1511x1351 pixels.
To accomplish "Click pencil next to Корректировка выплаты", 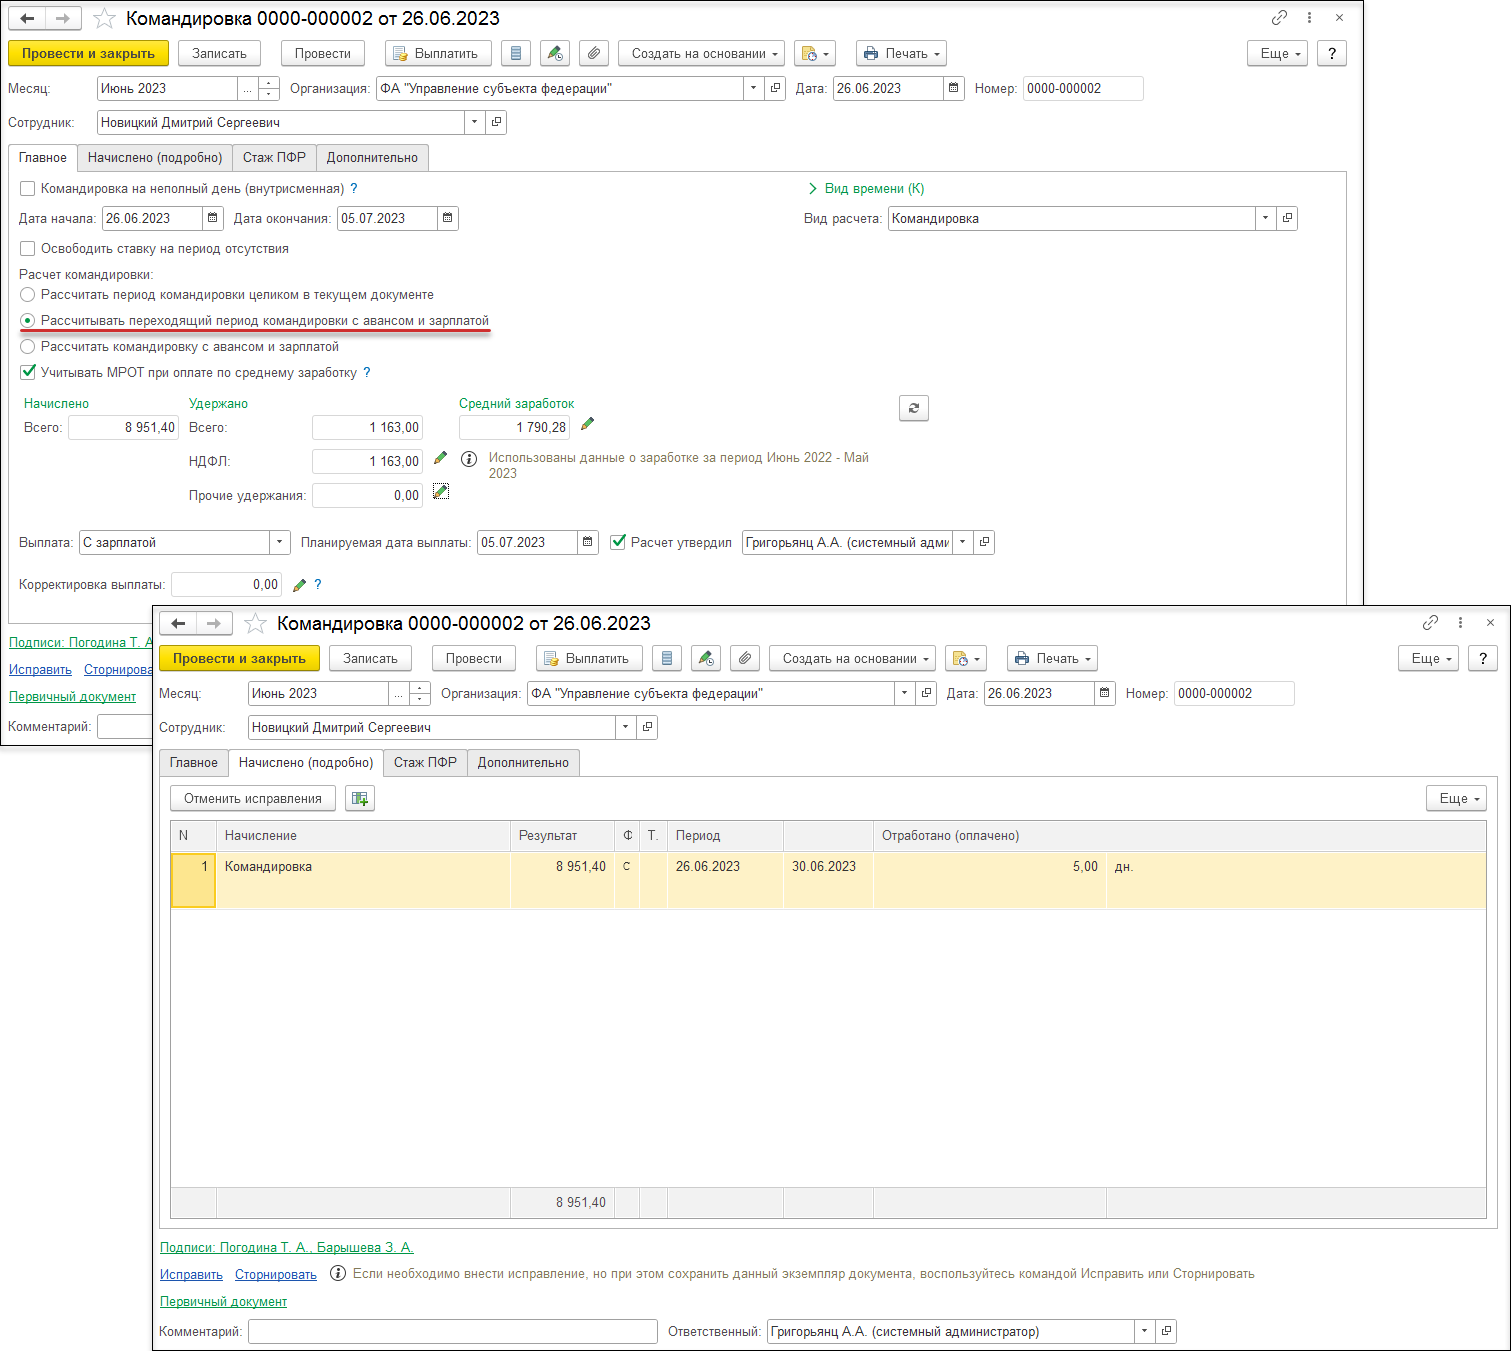I will 299,585.
